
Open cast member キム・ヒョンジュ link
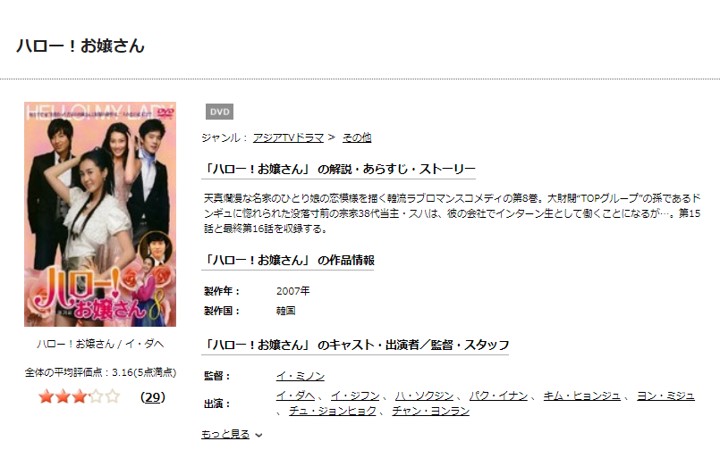point(582,396)
